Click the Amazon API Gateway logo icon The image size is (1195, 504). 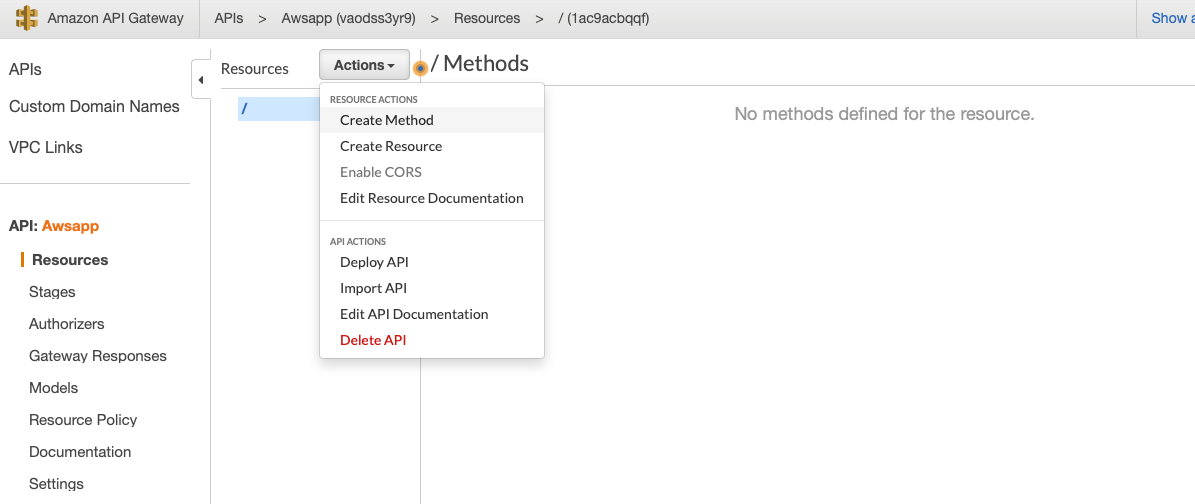pyautogui.click(x=27, y=18)
